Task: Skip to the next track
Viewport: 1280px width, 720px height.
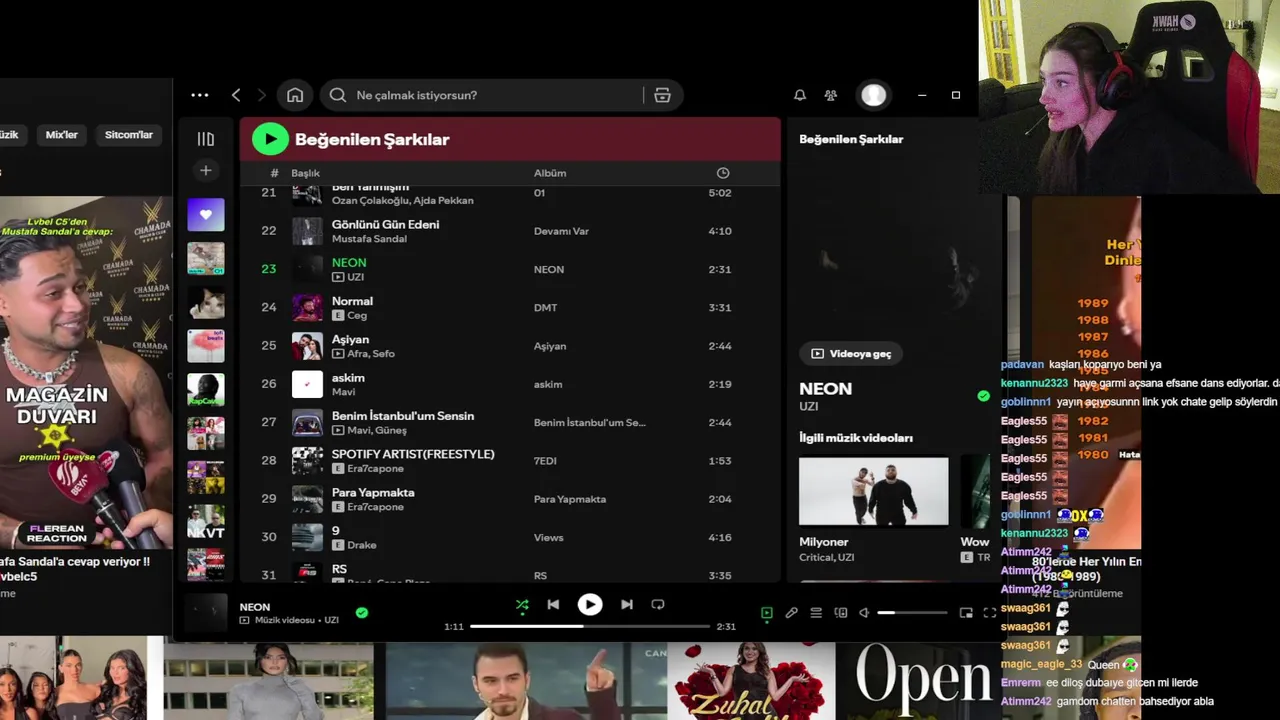Action: pos(627,604)
